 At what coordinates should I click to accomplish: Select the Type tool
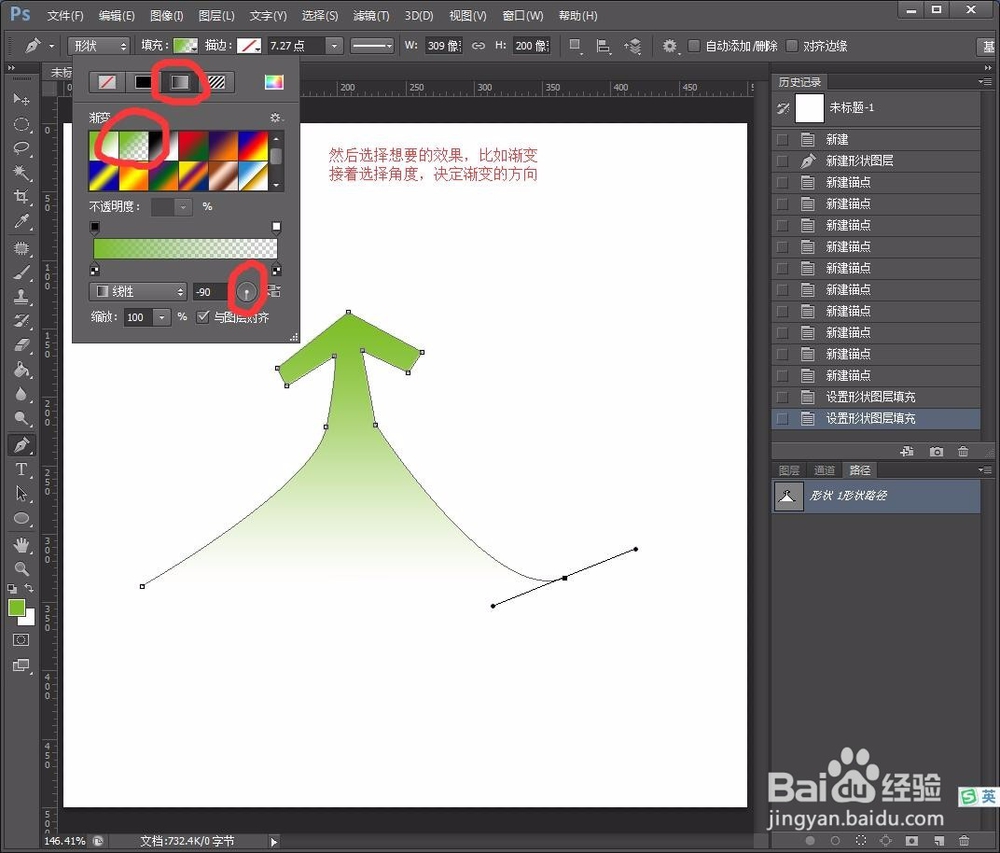(x=22, y=470)
